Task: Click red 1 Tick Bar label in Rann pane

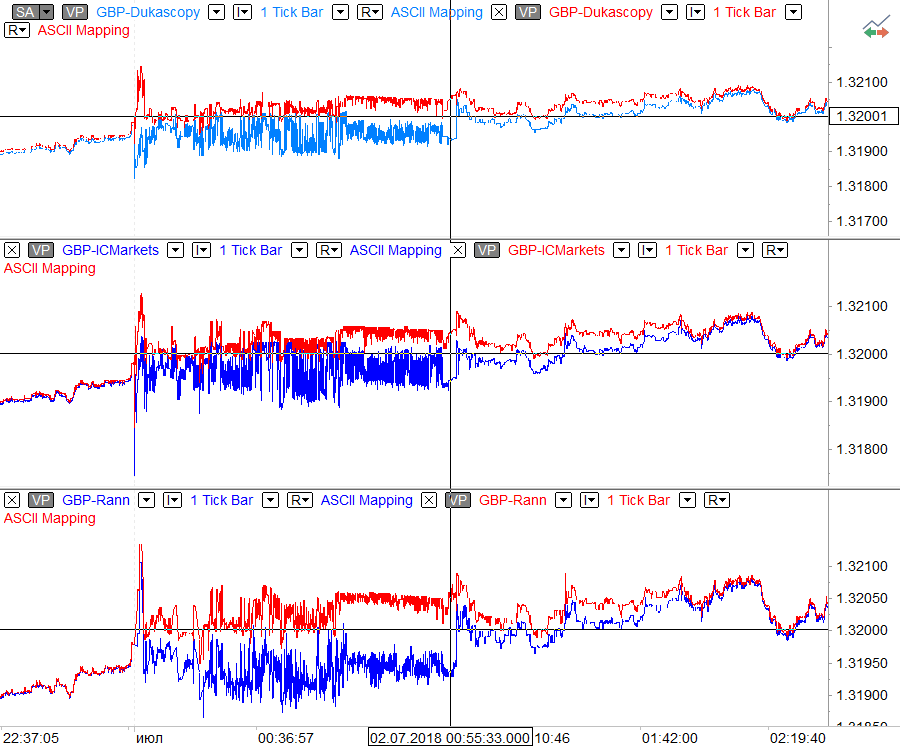Action: coord(638,500)
